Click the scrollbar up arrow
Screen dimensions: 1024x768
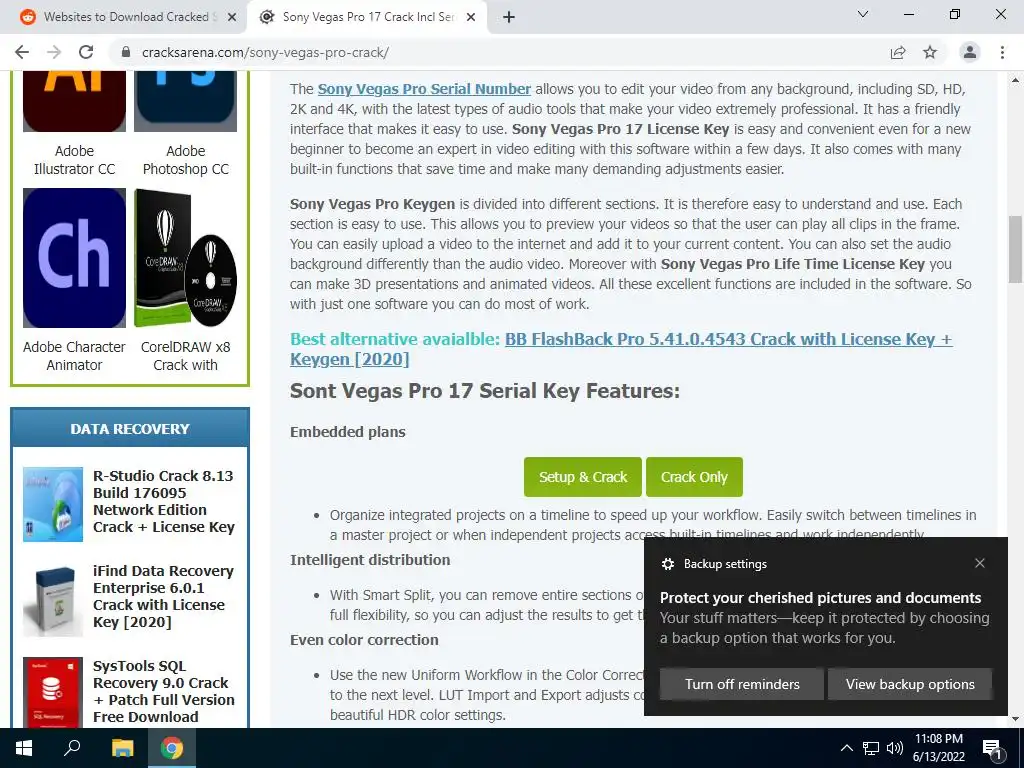(x=1015, y=80)
